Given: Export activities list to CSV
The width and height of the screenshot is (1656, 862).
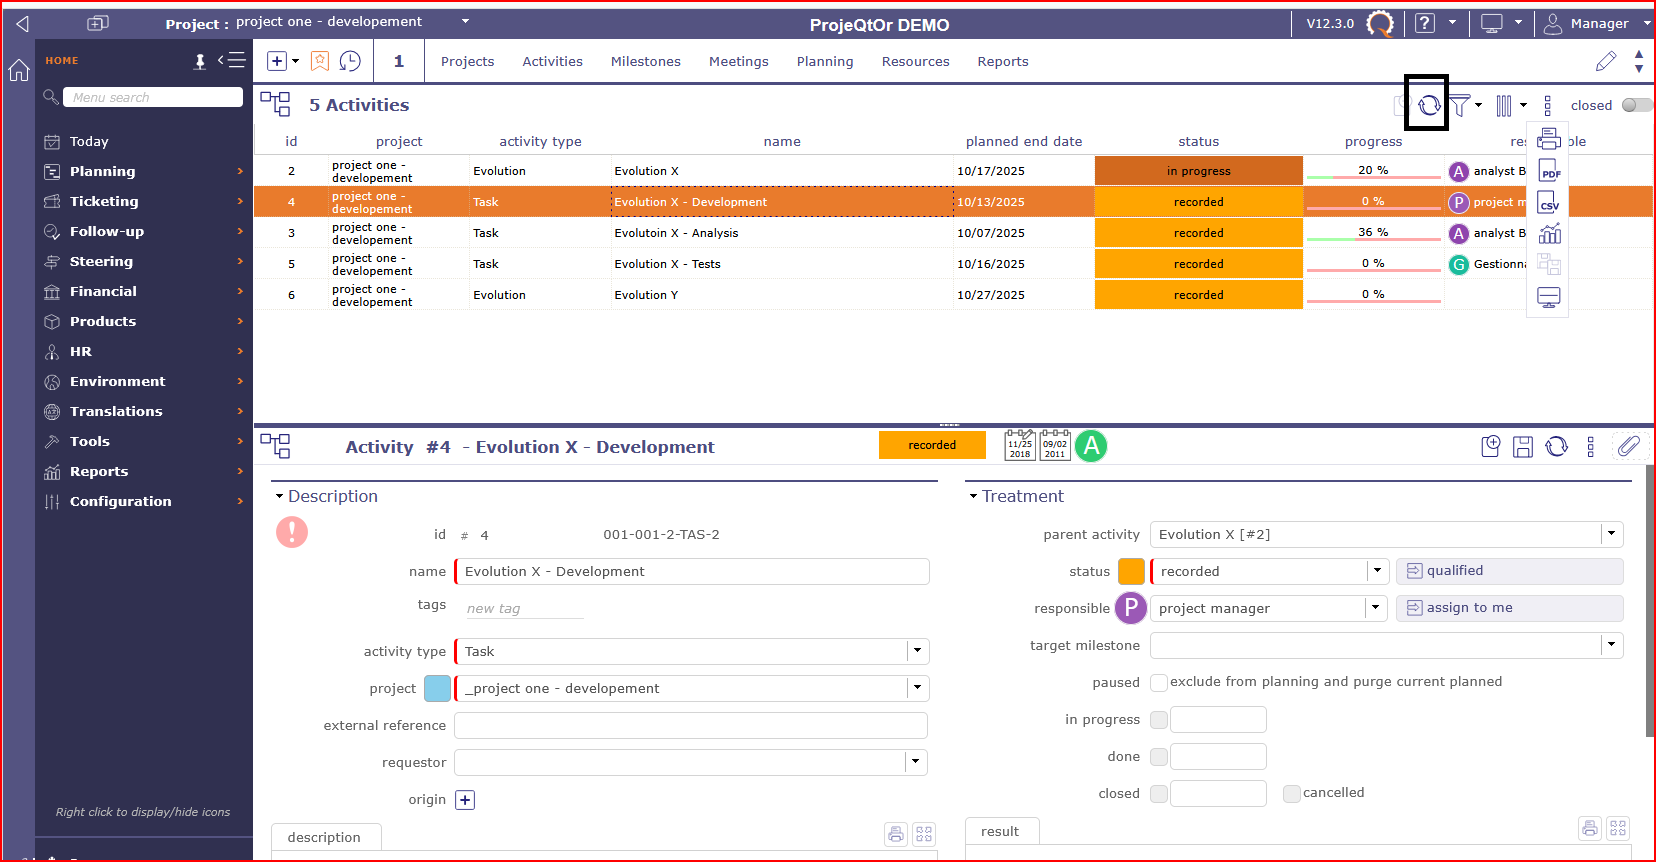Looking at the screenshot, I should point(1549,203).
